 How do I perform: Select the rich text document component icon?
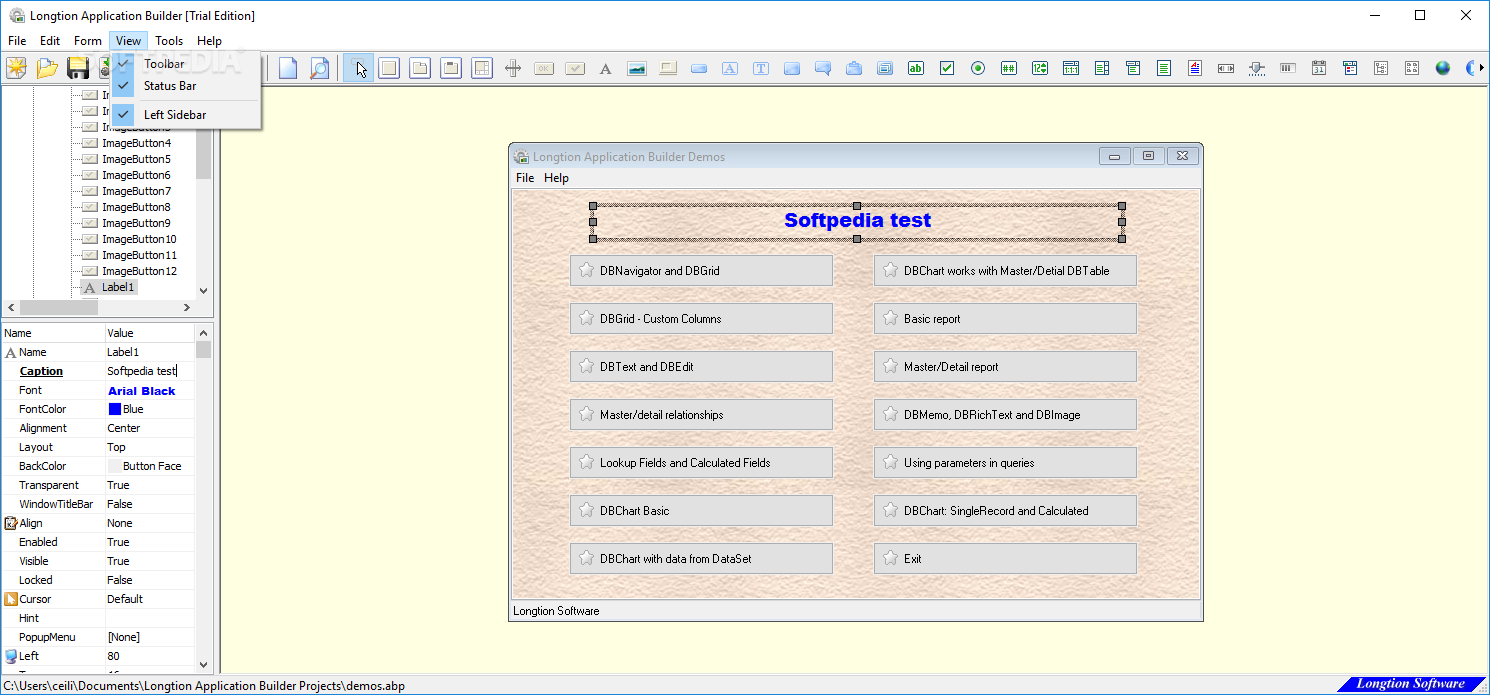tap(1195, 68)
